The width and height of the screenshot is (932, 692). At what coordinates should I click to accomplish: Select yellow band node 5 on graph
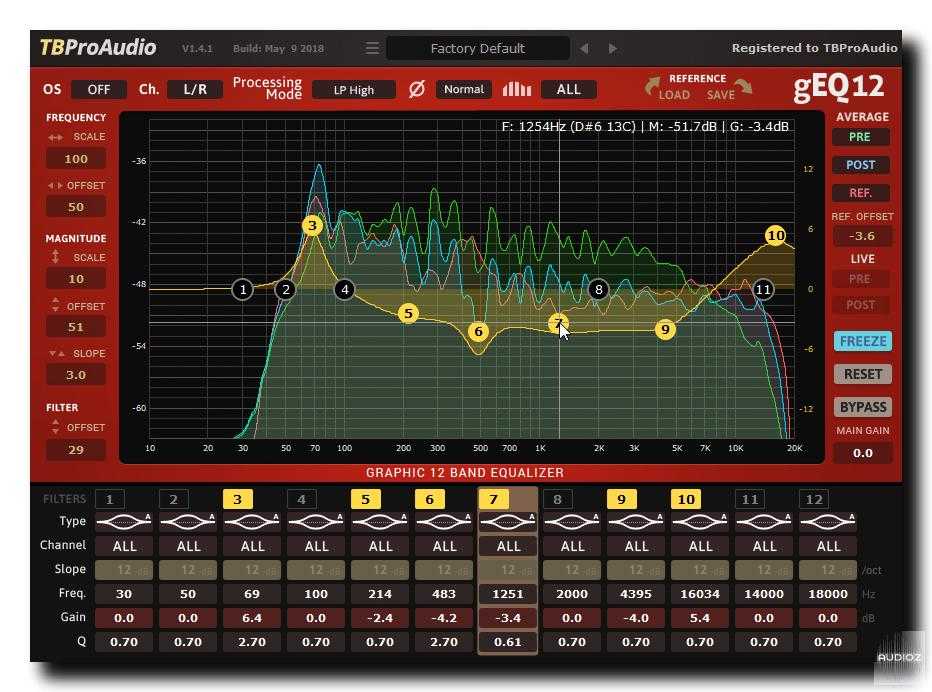(x=408, y=313)
